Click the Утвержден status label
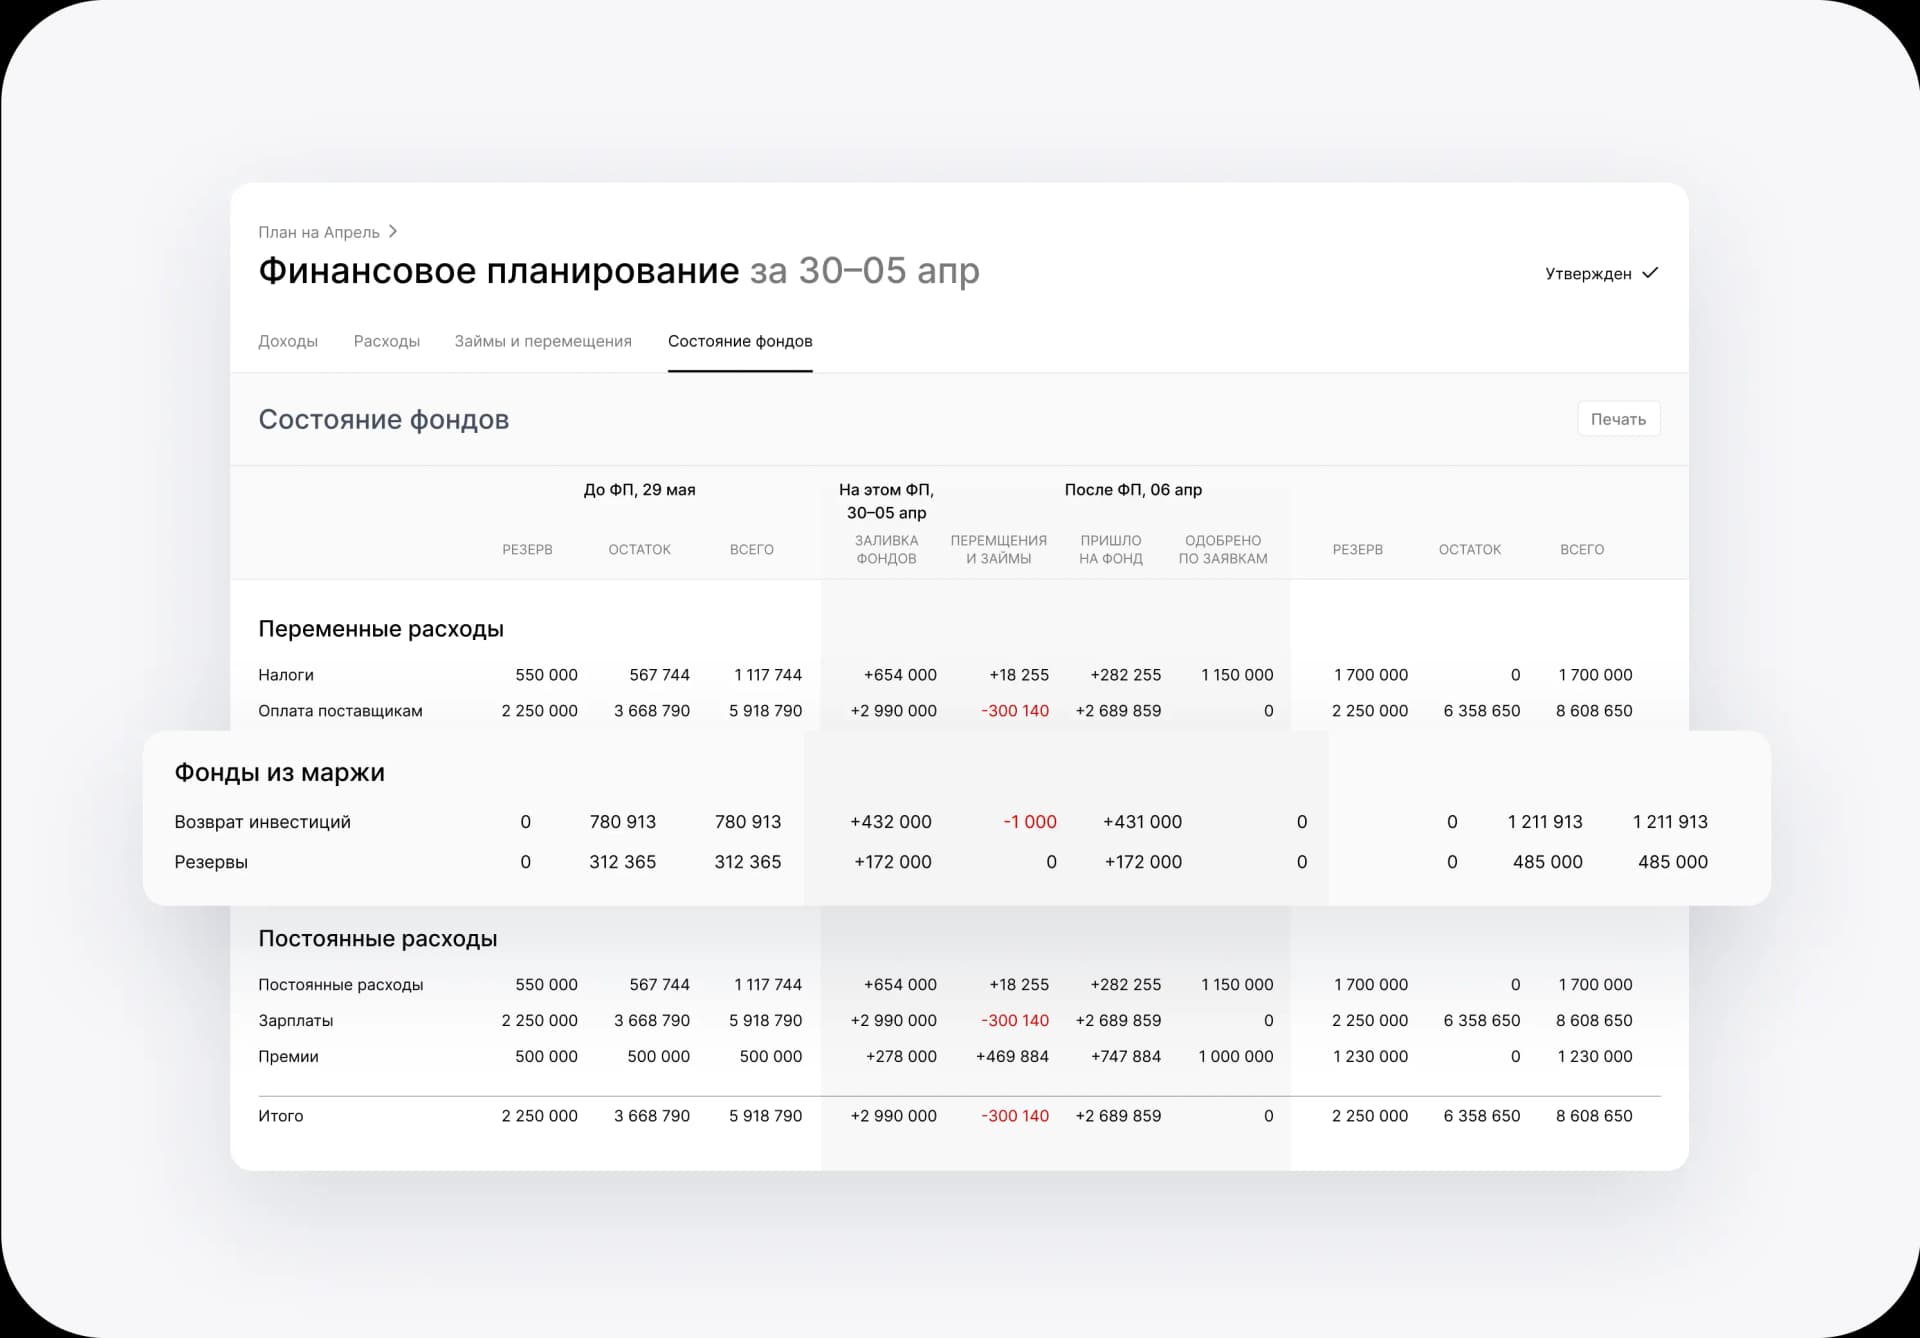The height and width of the screenshot is (1338, 1920). coord(1588,274)
